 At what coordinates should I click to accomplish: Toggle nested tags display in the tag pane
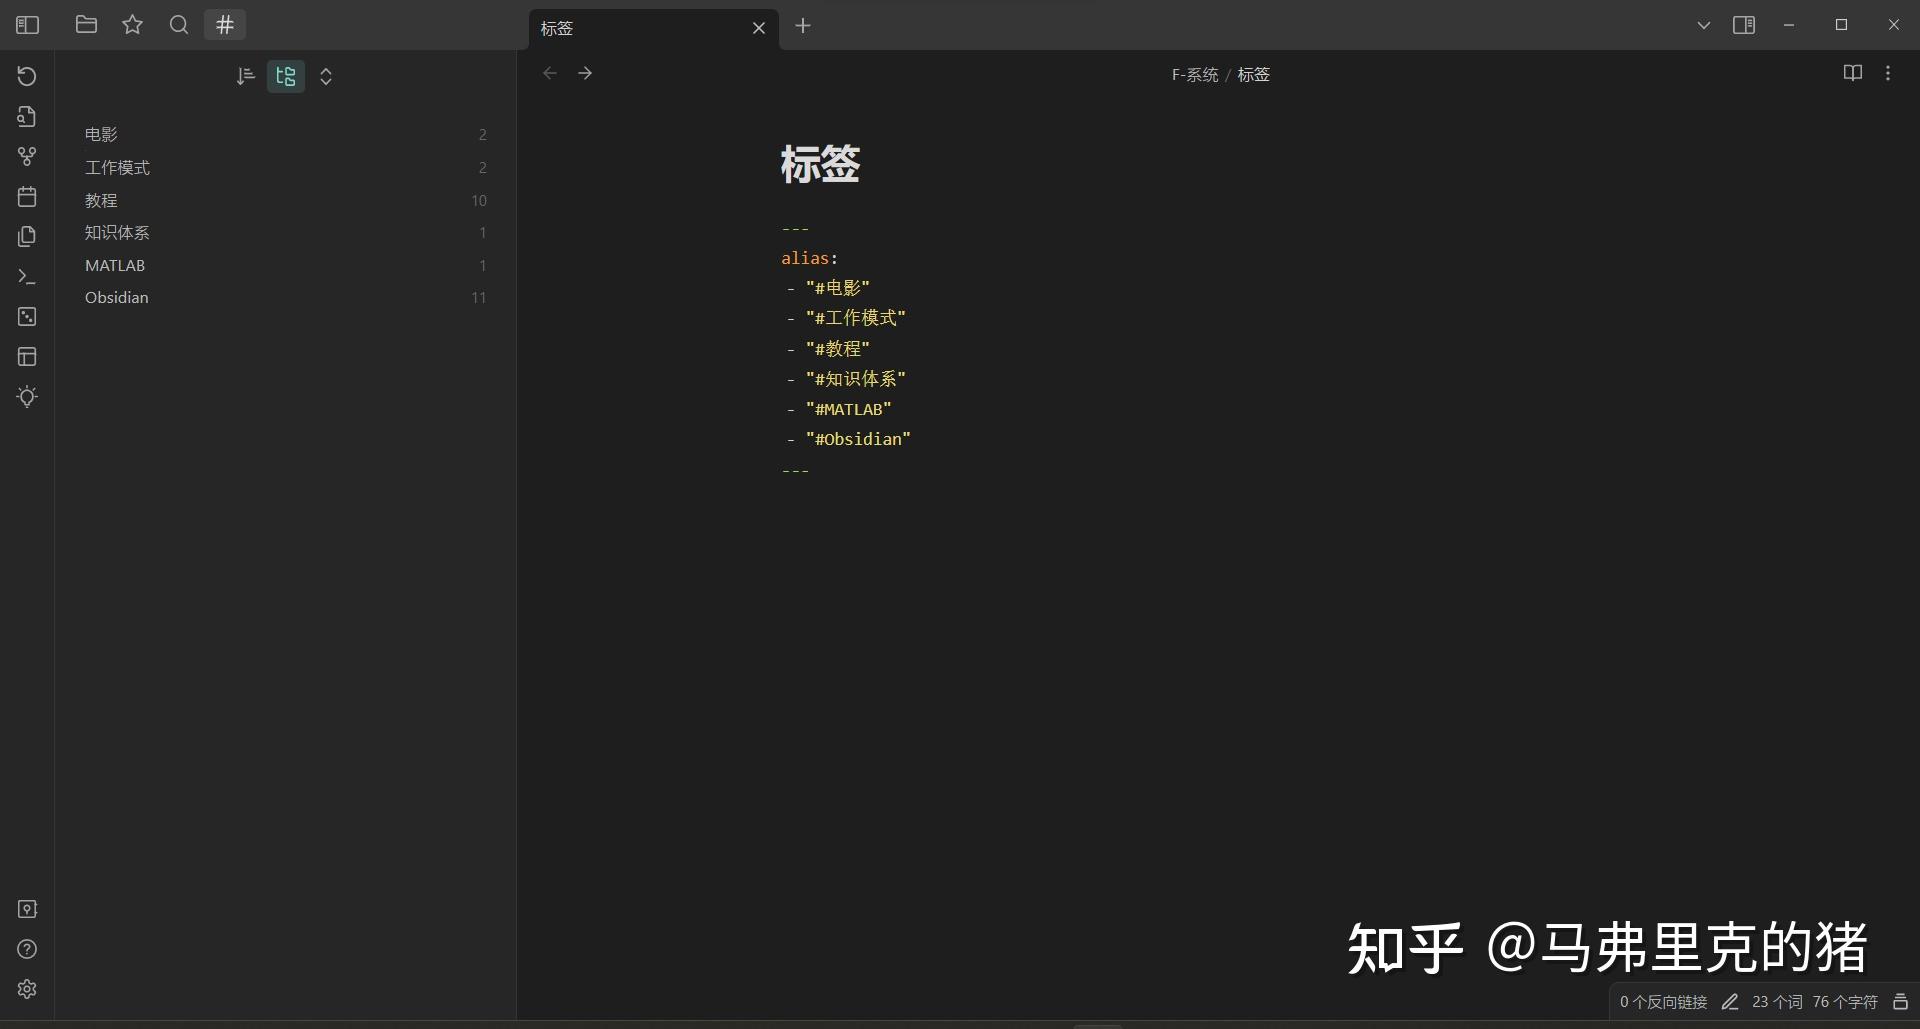click(x=285, y=76)
